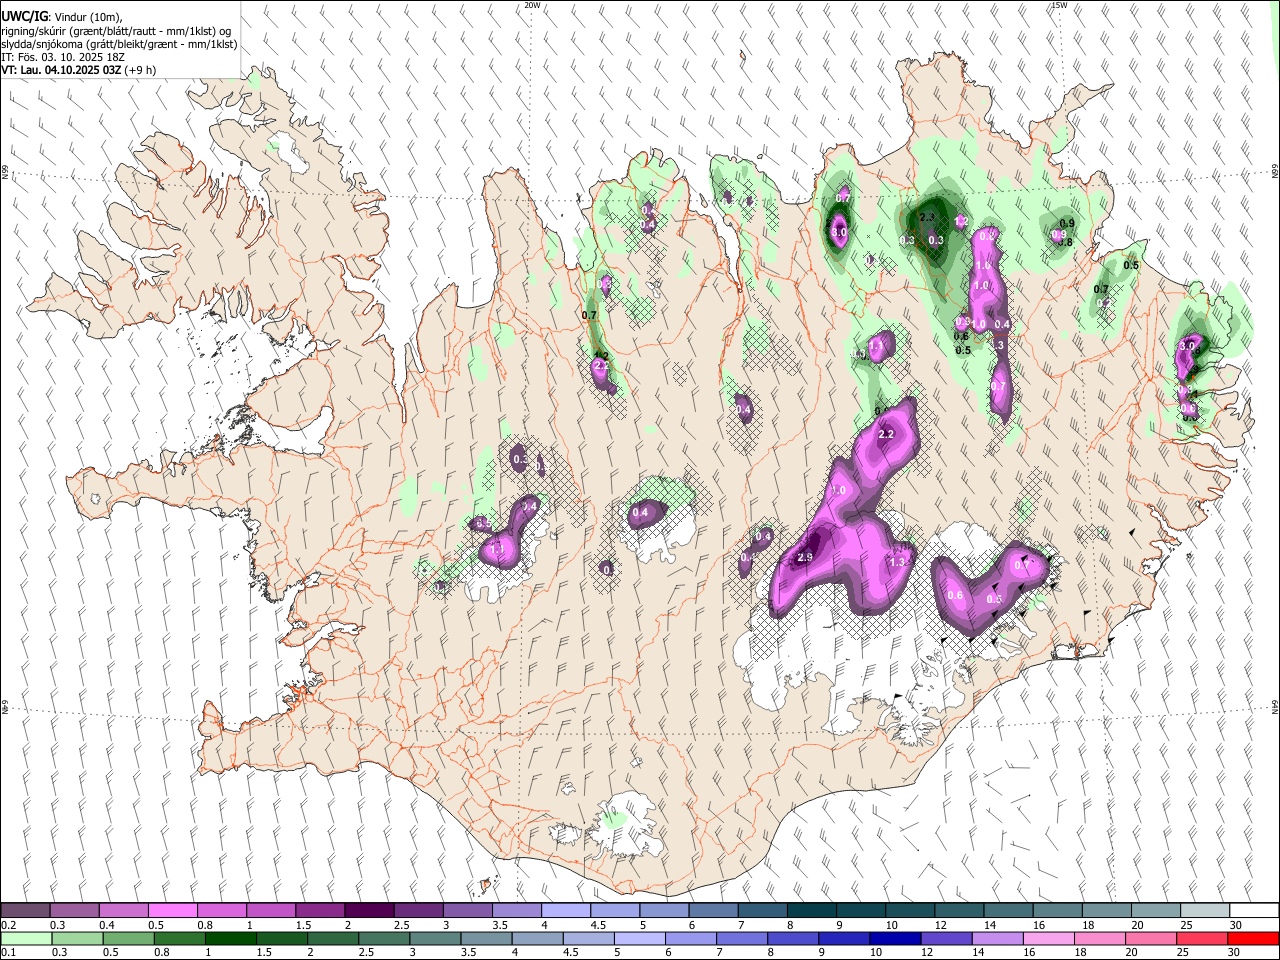Pick the periwinkle 6–7 rain scale swatch
This screenshot has width=1280, height=960.
coord(691,938)
